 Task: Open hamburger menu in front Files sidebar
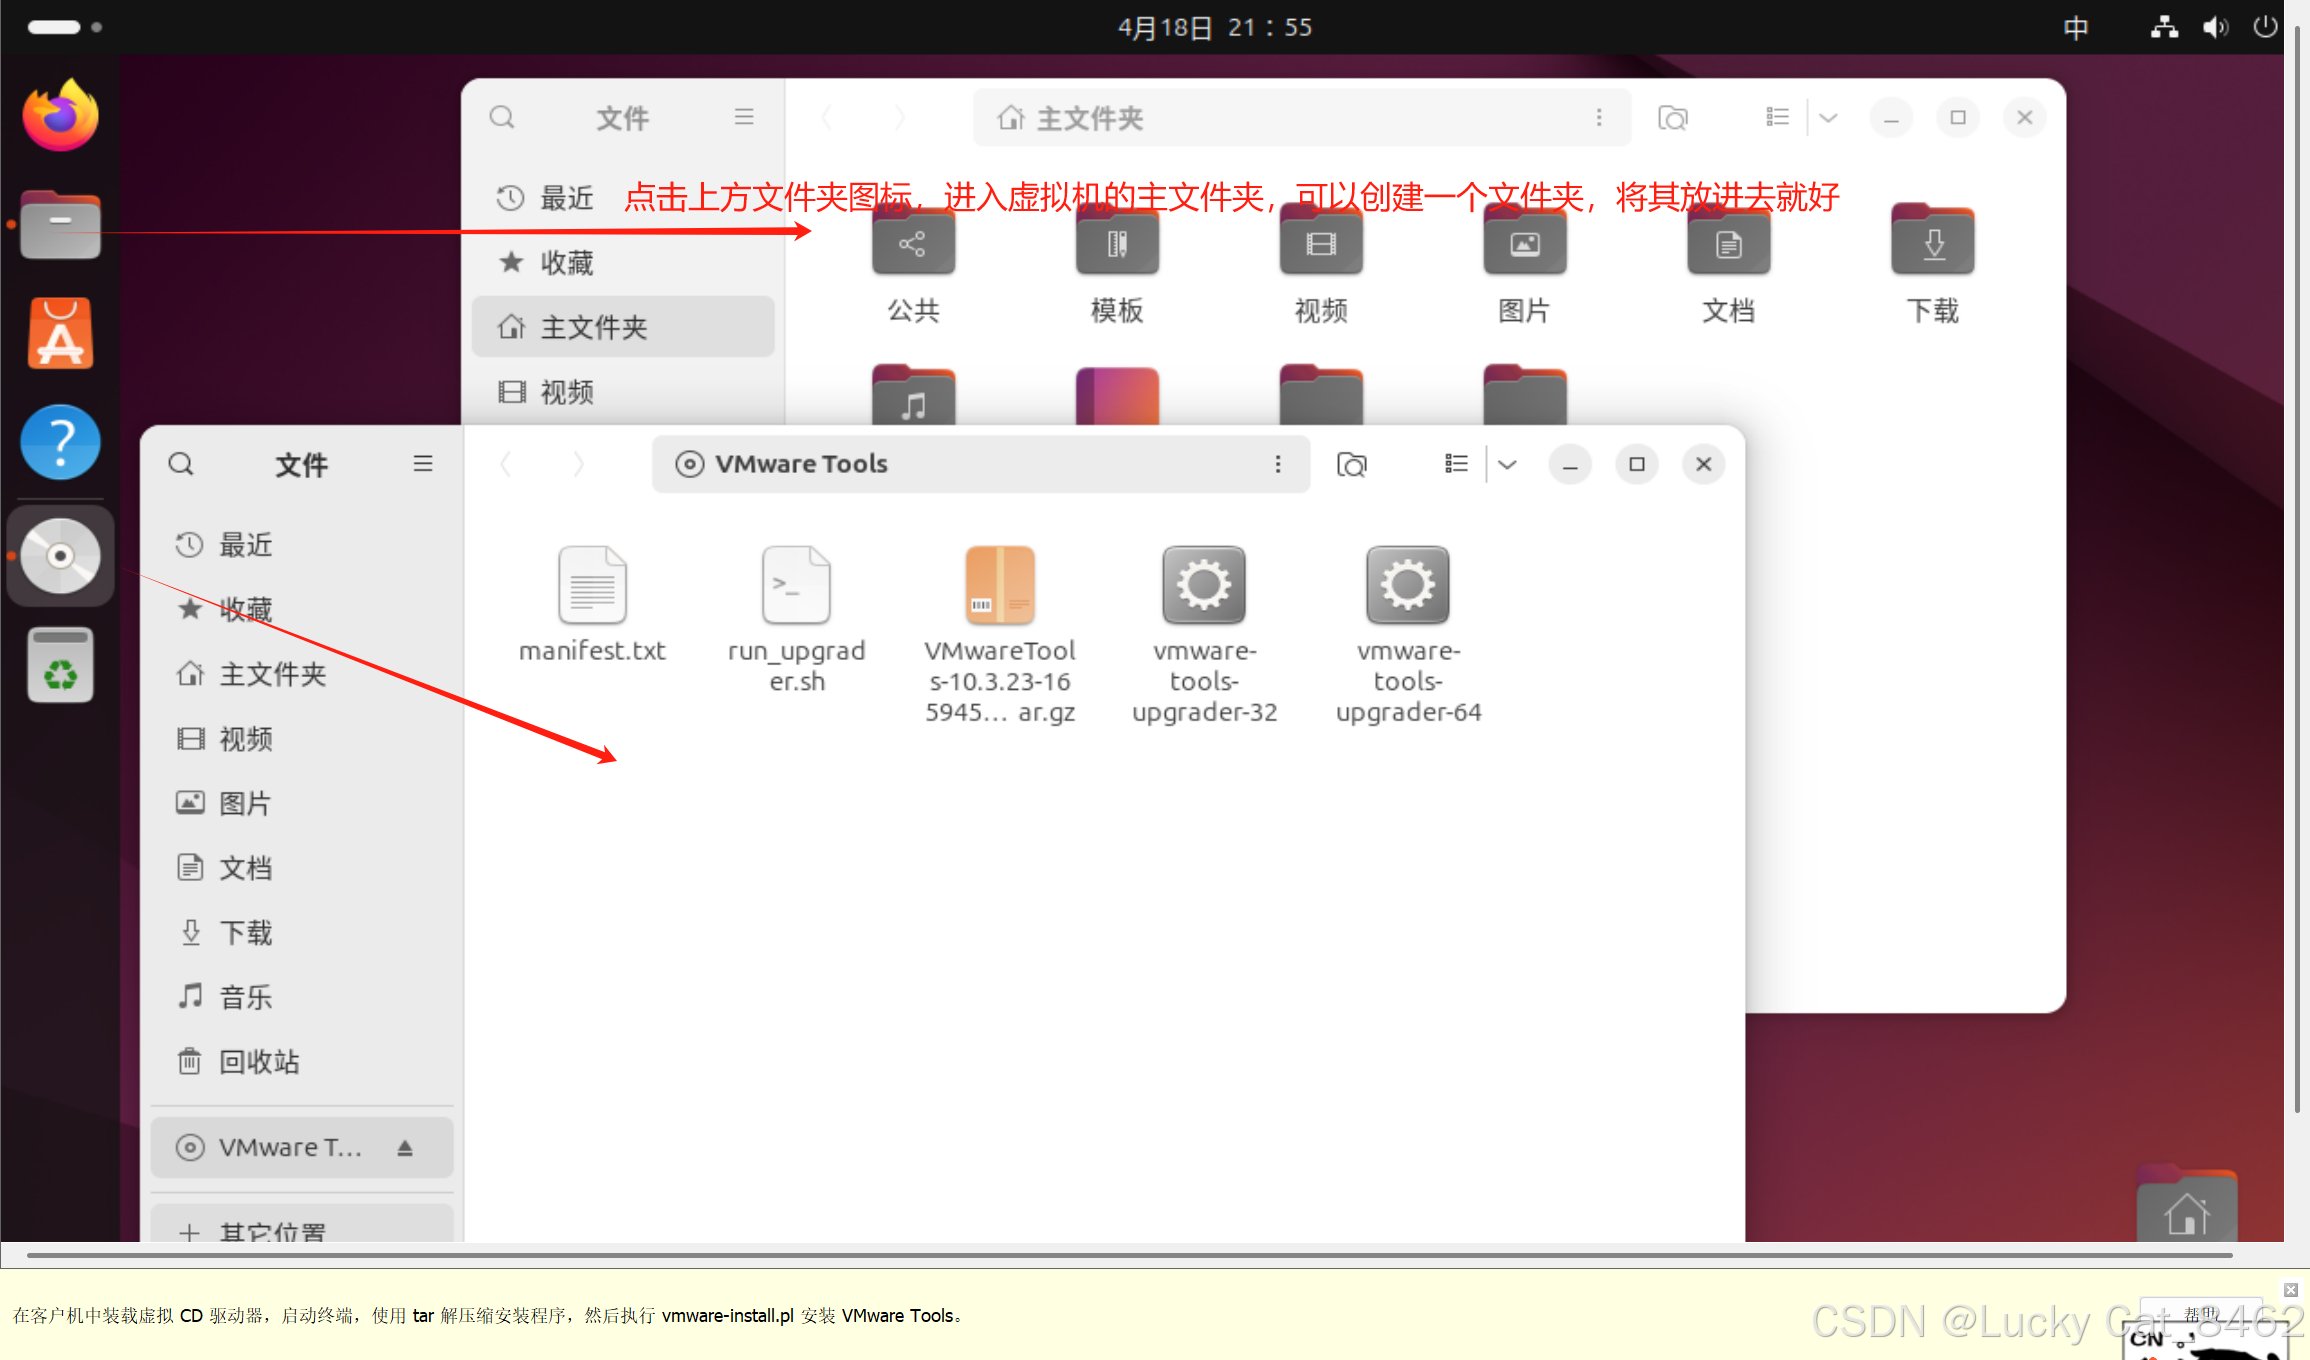tap(423, 464)
